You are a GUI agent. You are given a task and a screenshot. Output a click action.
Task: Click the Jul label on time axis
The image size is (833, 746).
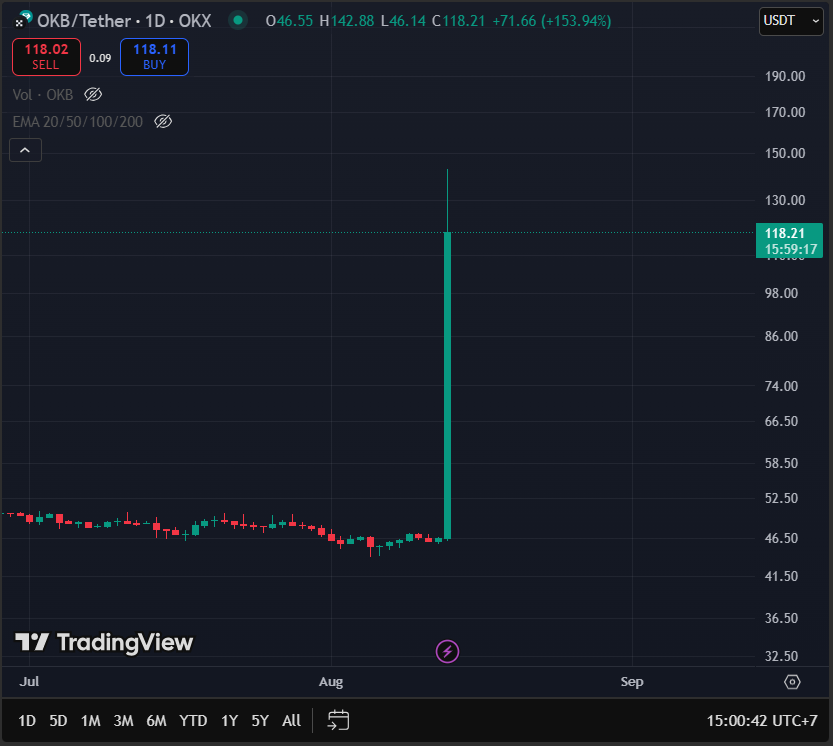tap(29, 682)
